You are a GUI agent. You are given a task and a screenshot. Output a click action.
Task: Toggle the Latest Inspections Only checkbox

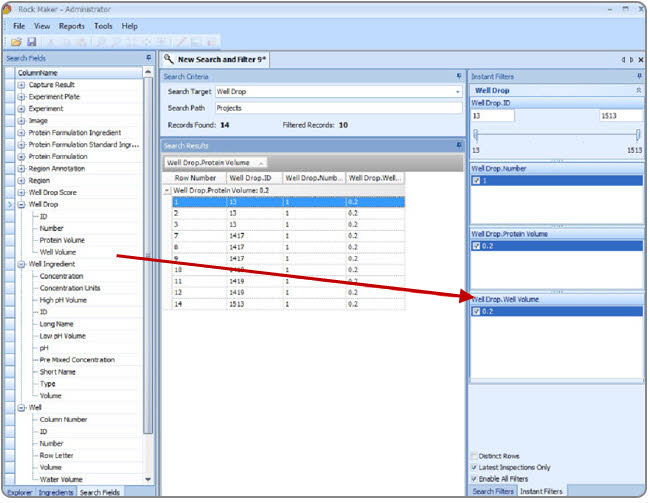474,467
